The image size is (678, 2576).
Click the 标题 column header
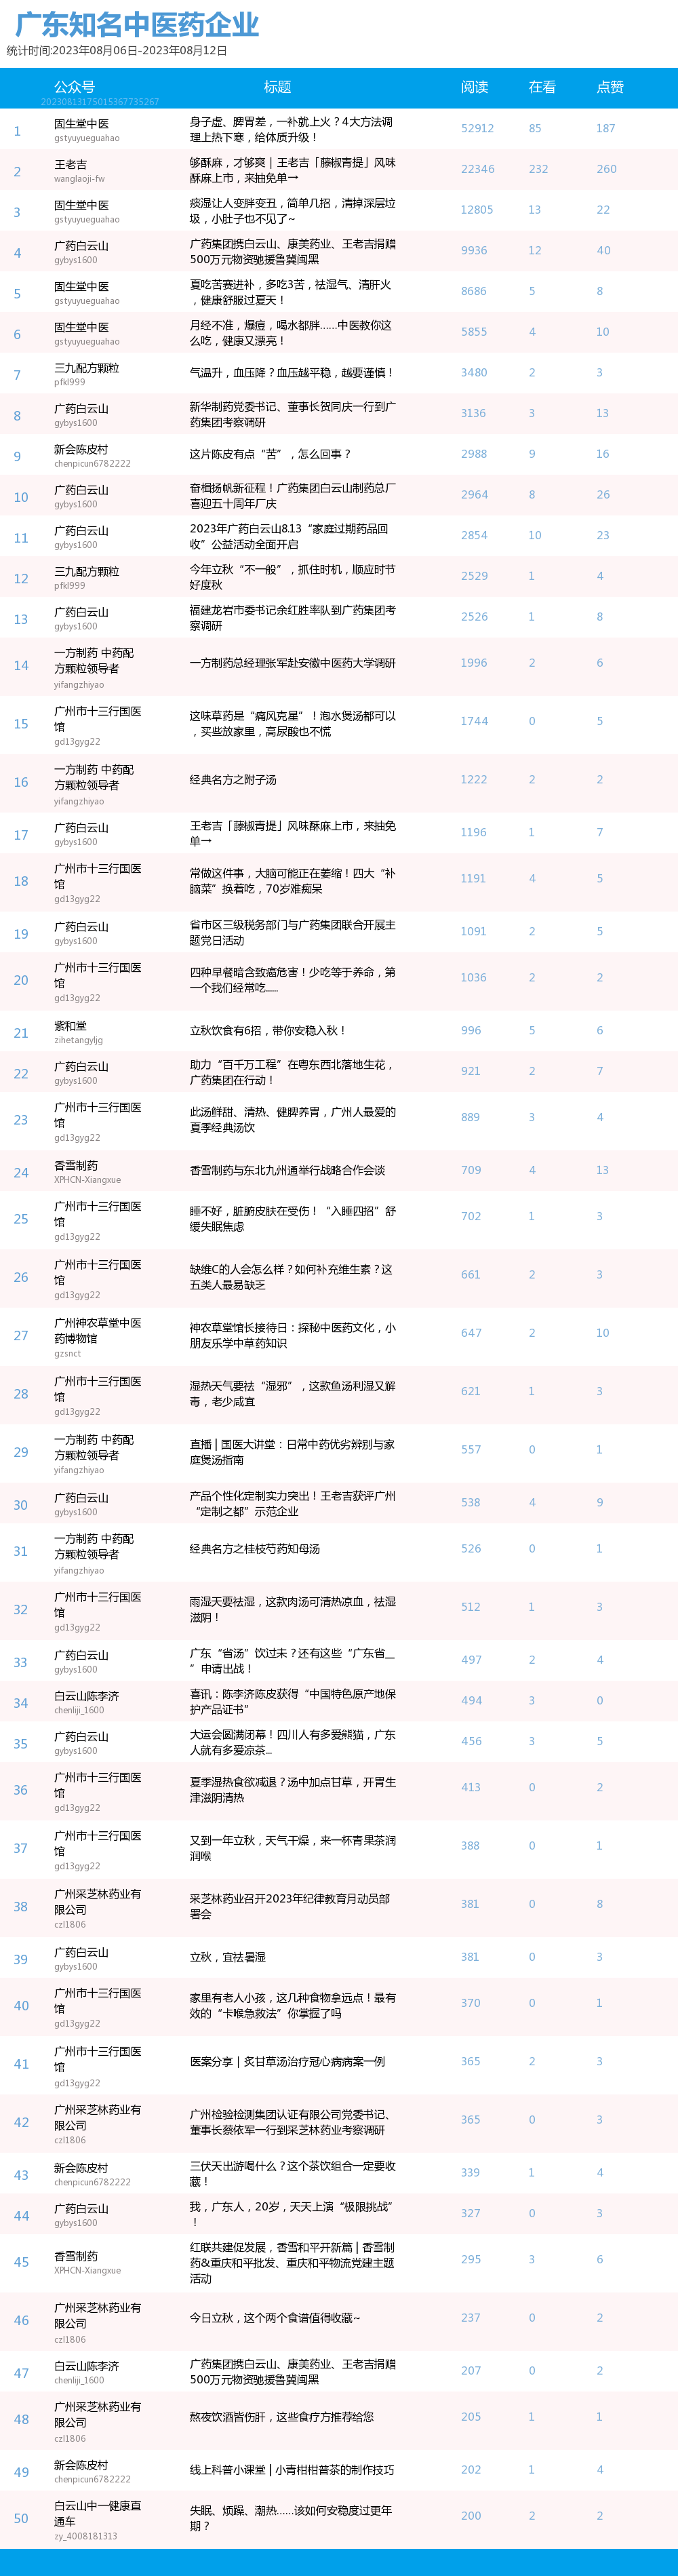coord(277,87)
